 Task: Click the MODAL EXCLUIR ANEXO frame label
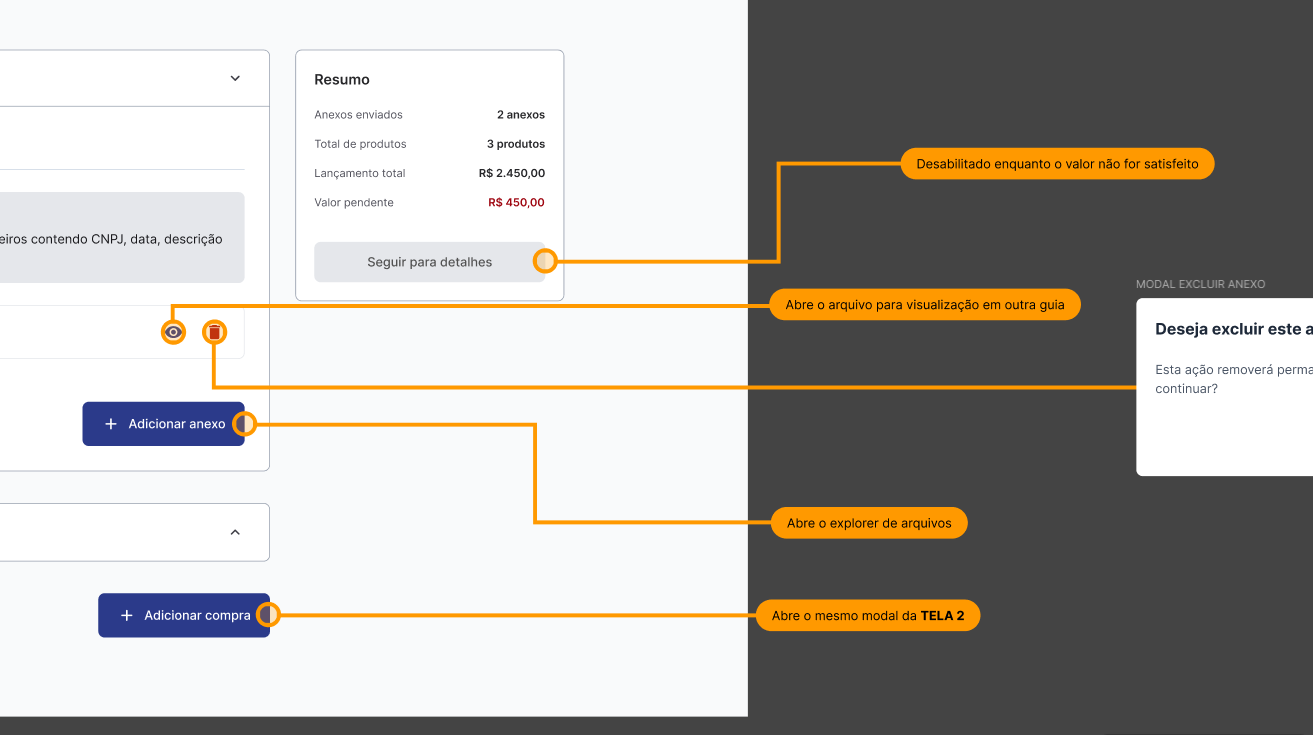tap(1200, 284)
